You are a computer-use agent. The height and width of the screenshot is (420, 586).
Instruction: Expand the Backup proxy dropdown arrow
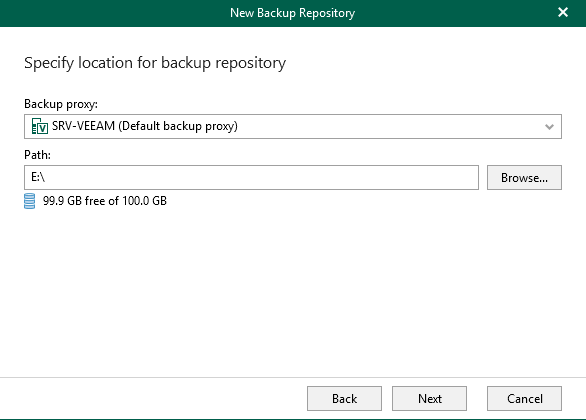[549, 127]
